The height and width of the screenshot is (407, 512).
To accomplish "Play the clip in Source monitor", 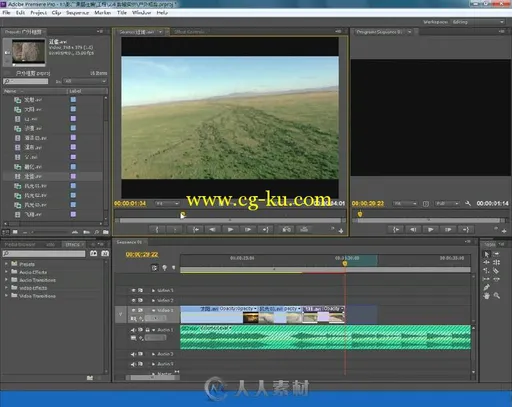I will pos(230,229).
